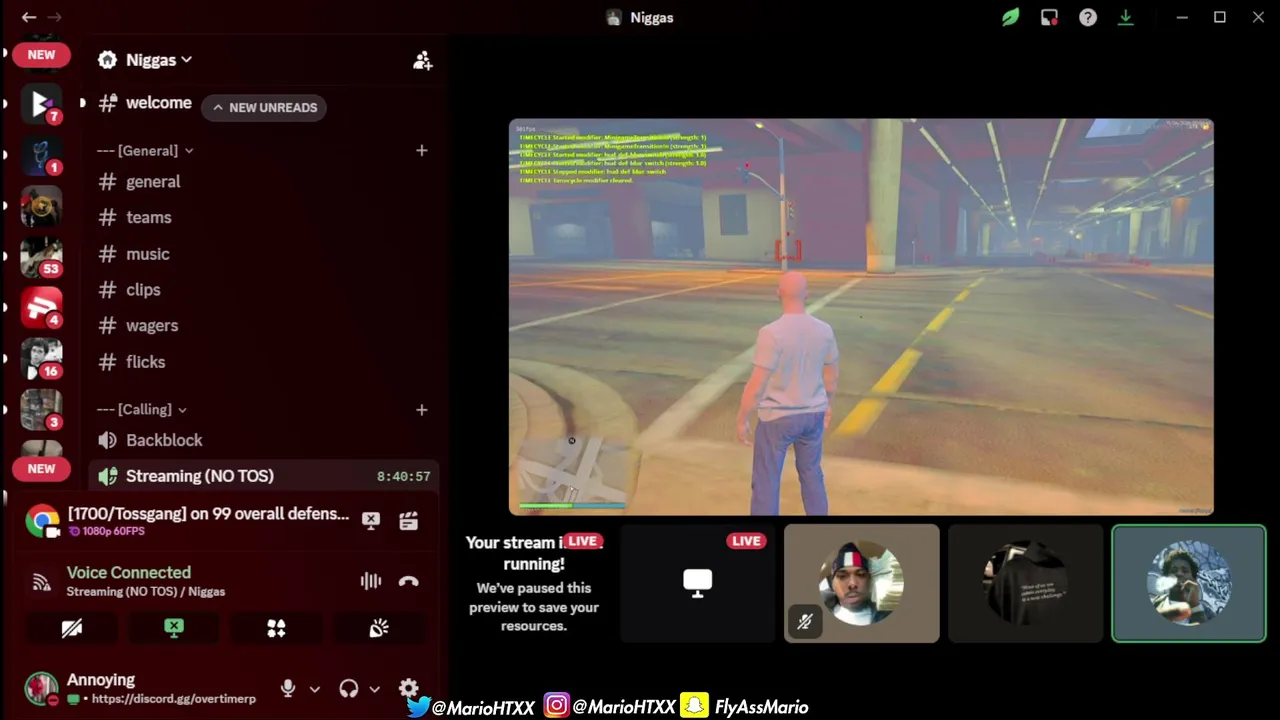The width and height of the screenshot is (1280, 720).
Task: Open the soundboard button
Action: (x=379, y=628)
